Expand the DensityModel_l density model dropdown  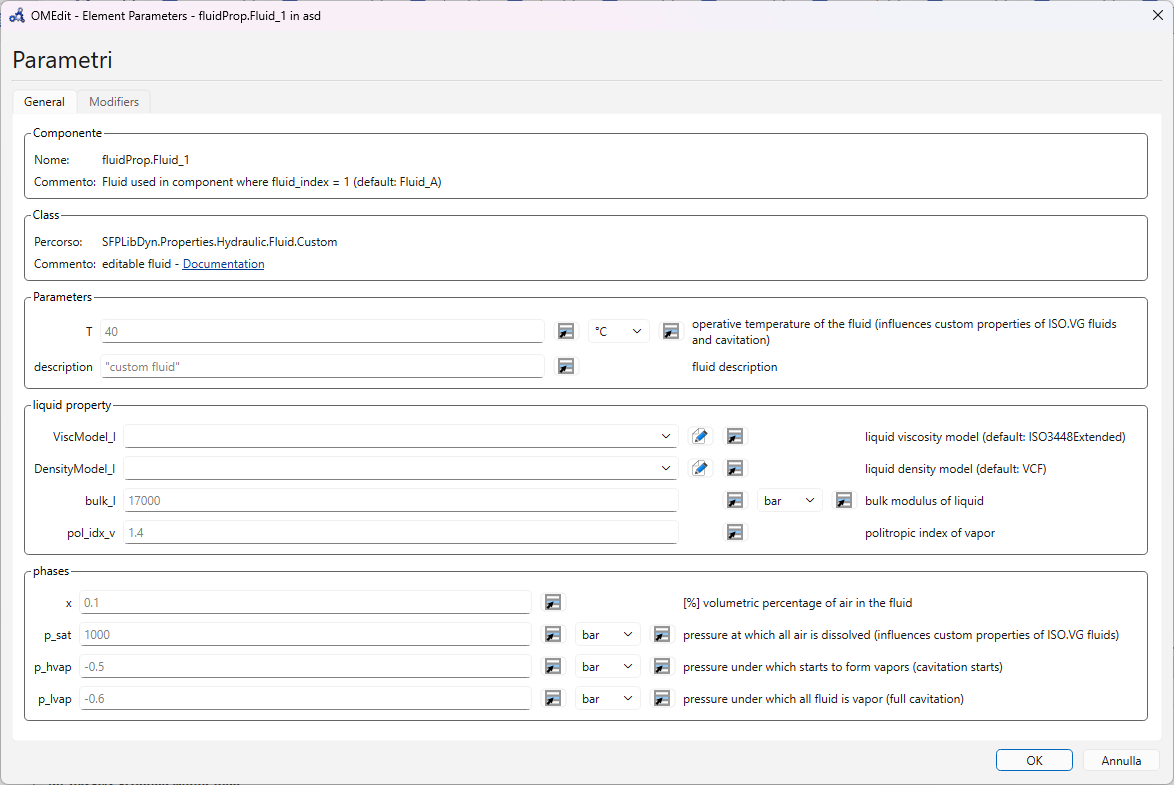401,469
